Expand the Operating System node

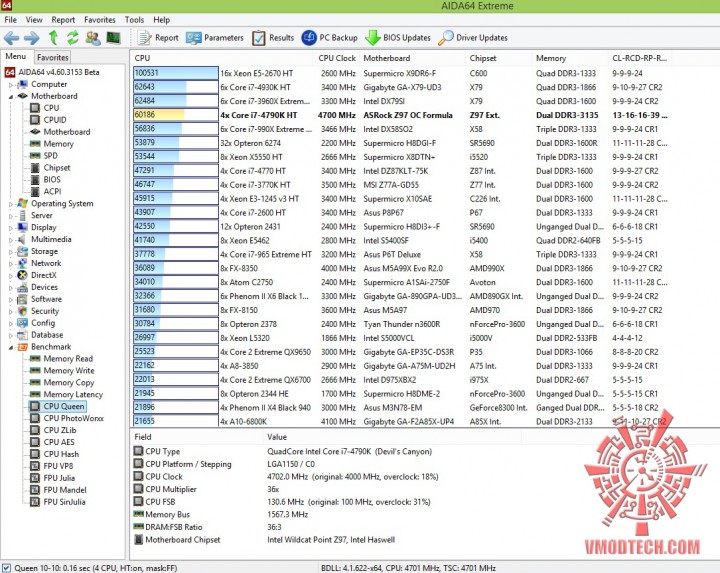click(x=11, y=204)
